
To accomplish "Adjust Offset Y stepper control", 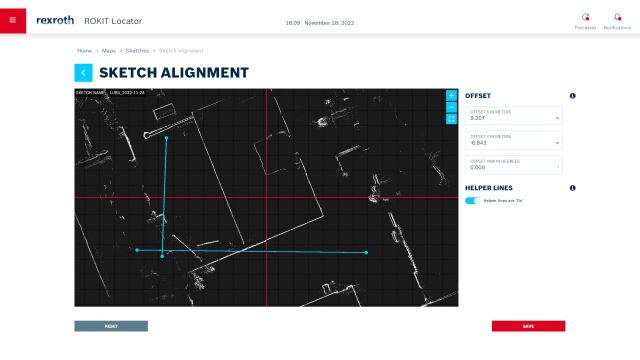I will (x=557, y=143).
